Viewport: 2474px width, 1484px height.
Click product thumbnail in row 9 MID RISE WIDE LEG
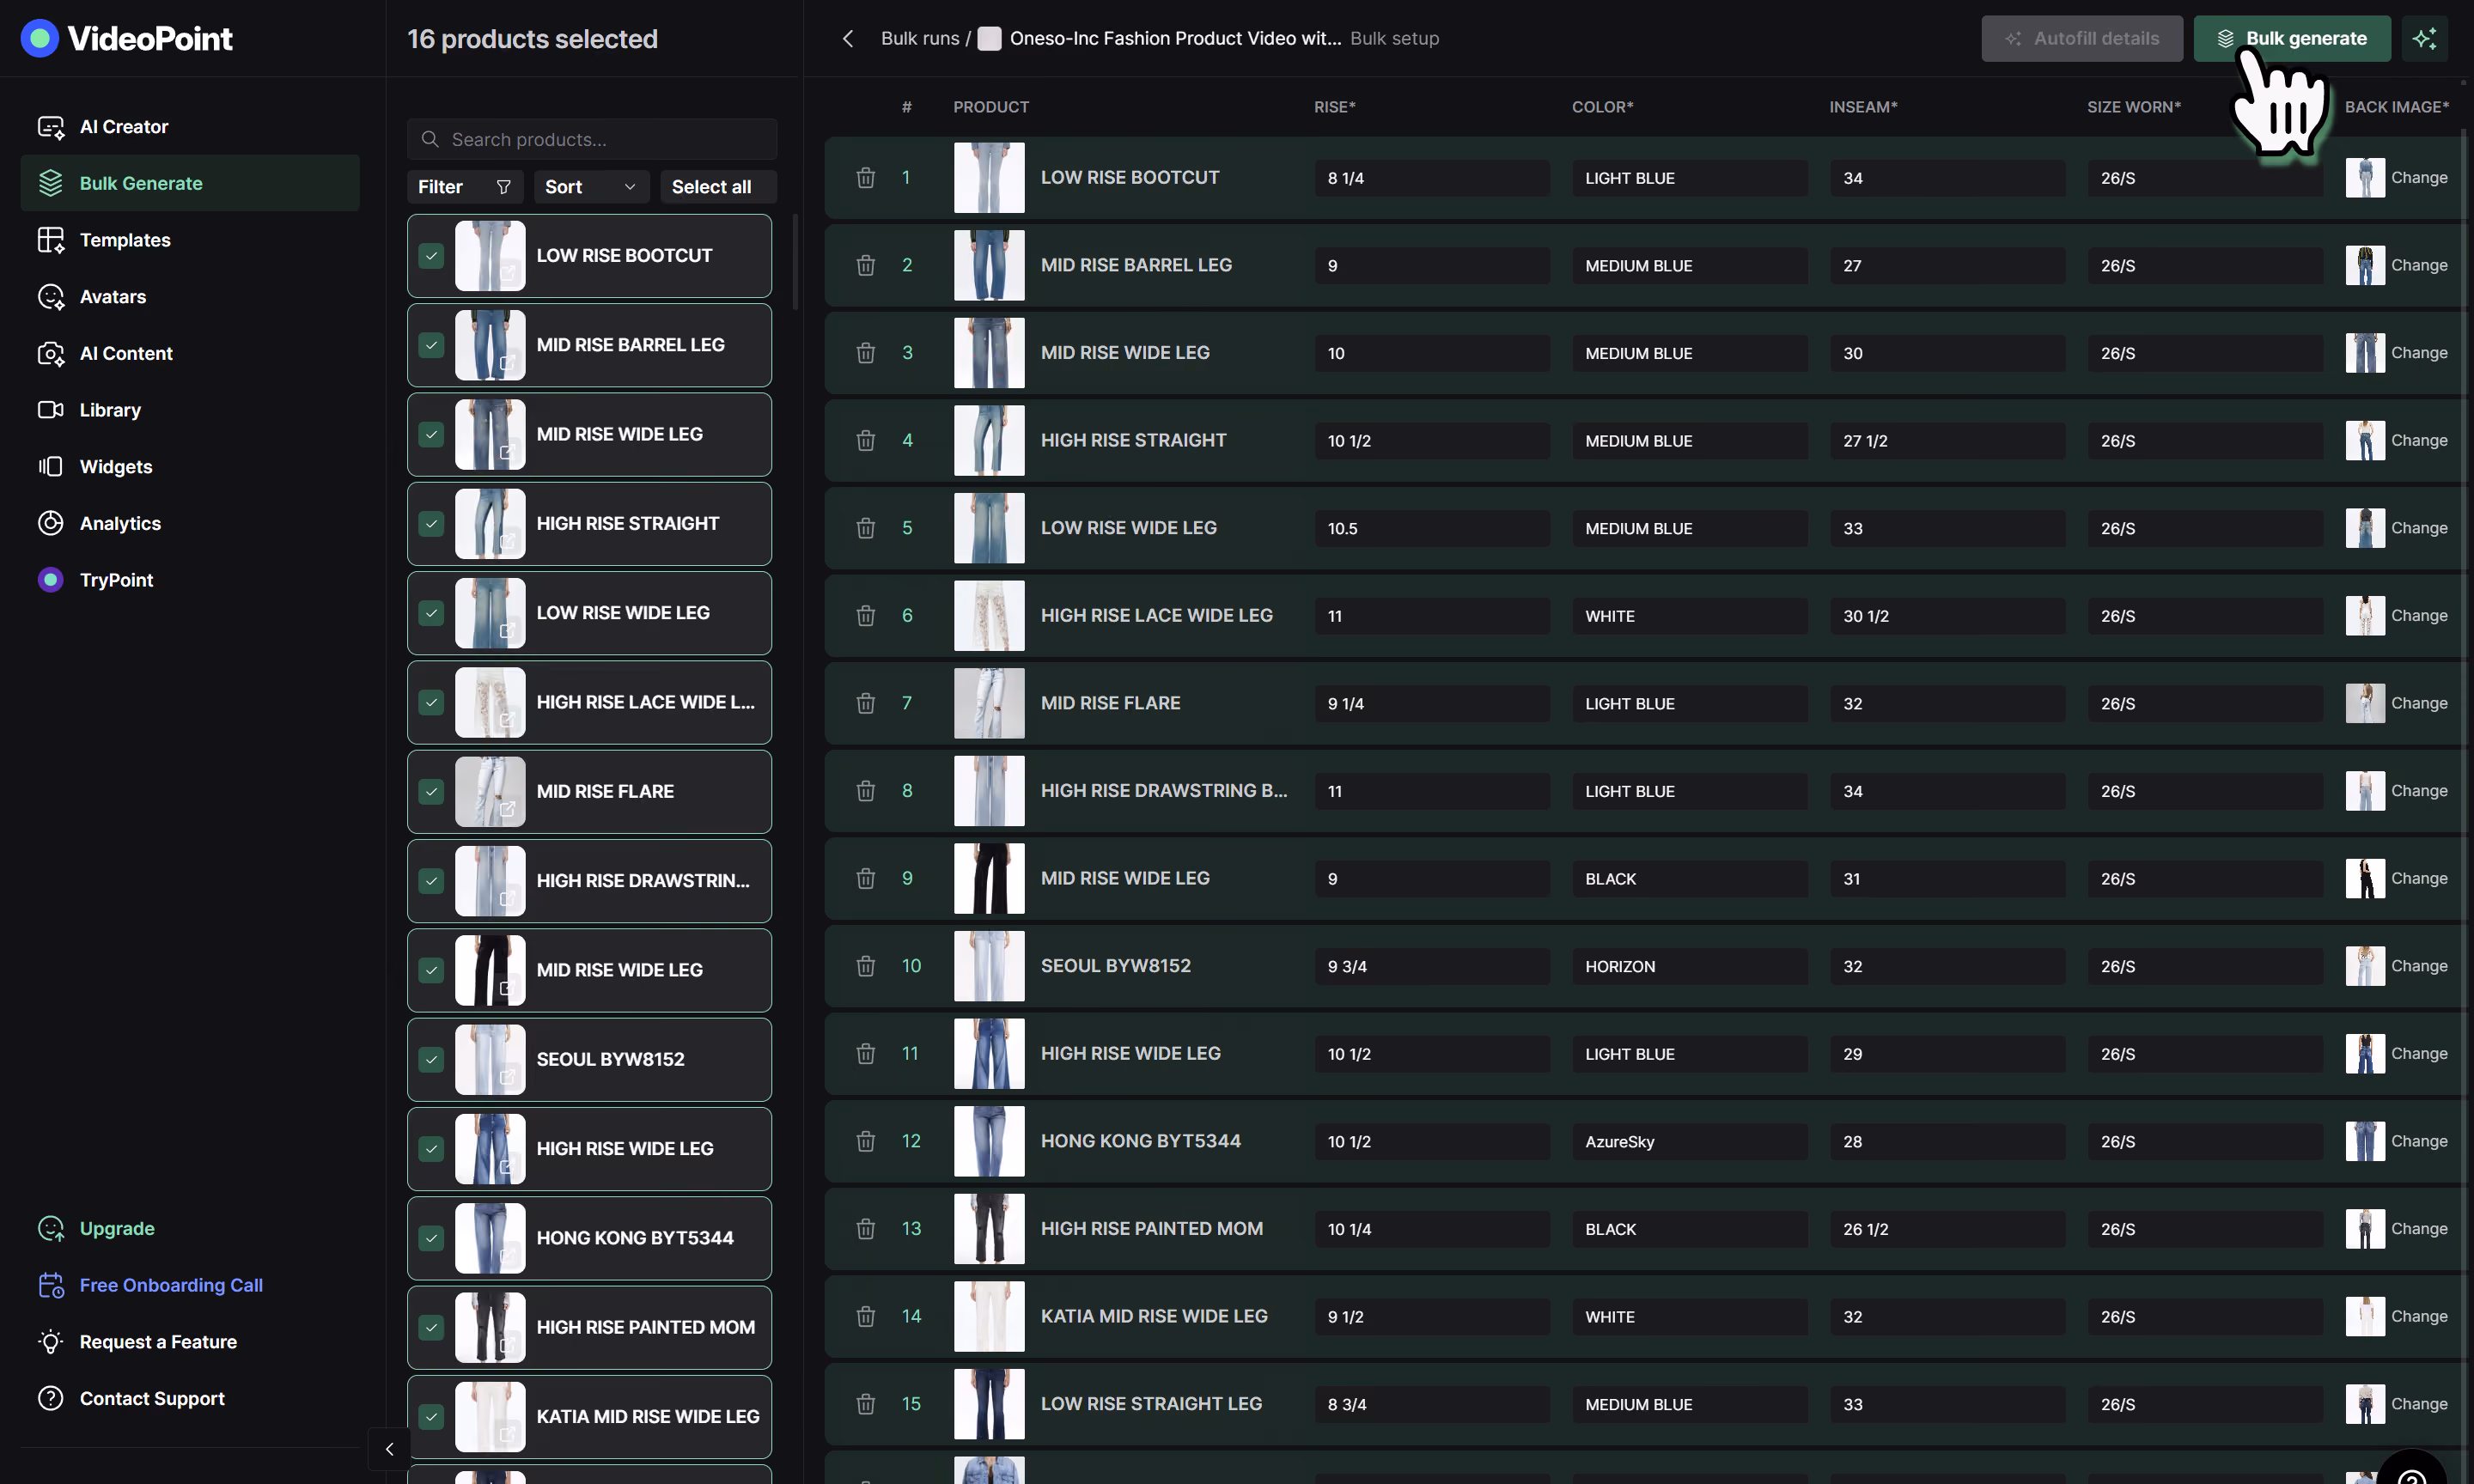coord(989,878)
